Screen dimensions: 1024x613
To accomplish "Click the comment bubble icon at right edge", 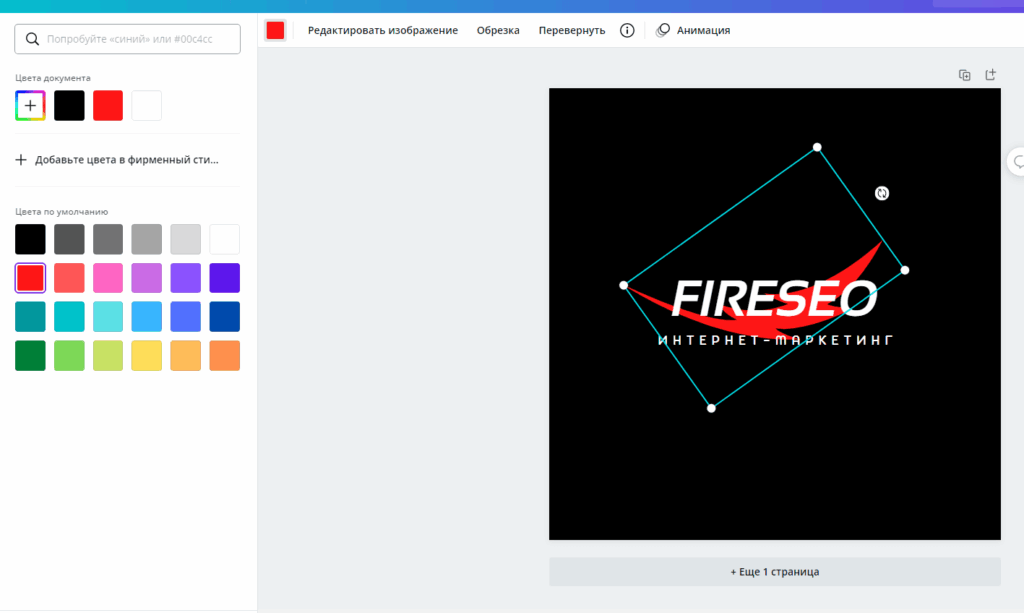I will (1018, 161).
